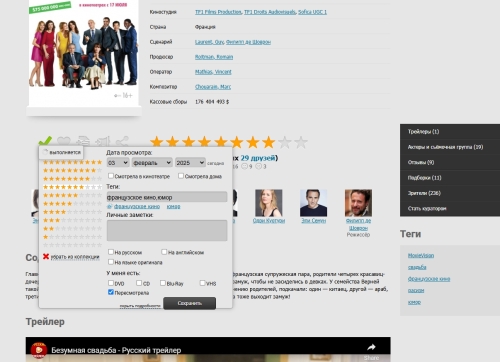Image resolution: width=500 pixels, height=362 pixels.
Task: Click the dark Сохранить button
Action: [190, 303]
